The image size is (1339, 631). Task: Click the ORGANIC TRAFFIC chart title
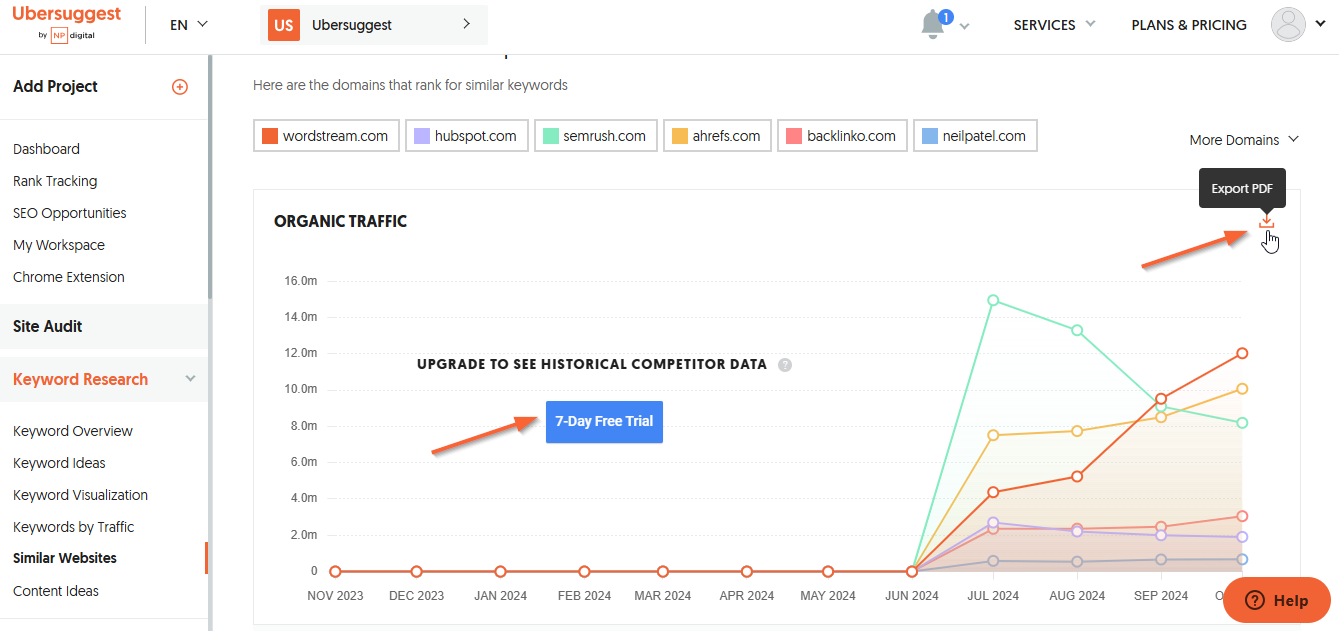341,222
